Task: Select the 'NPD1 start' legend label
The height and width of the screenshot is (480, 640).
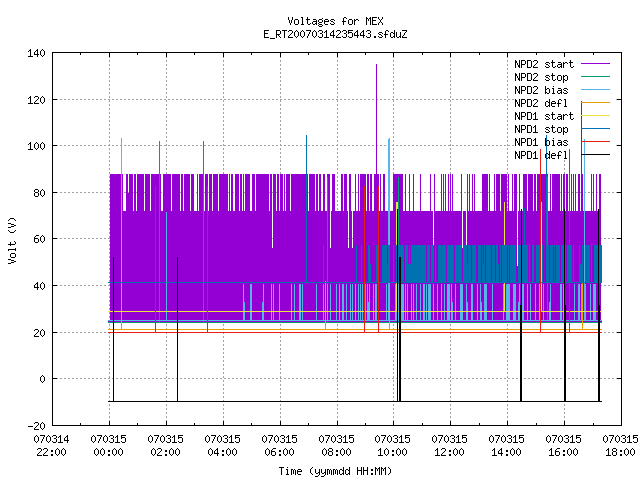Action: [x=544, y=116]
